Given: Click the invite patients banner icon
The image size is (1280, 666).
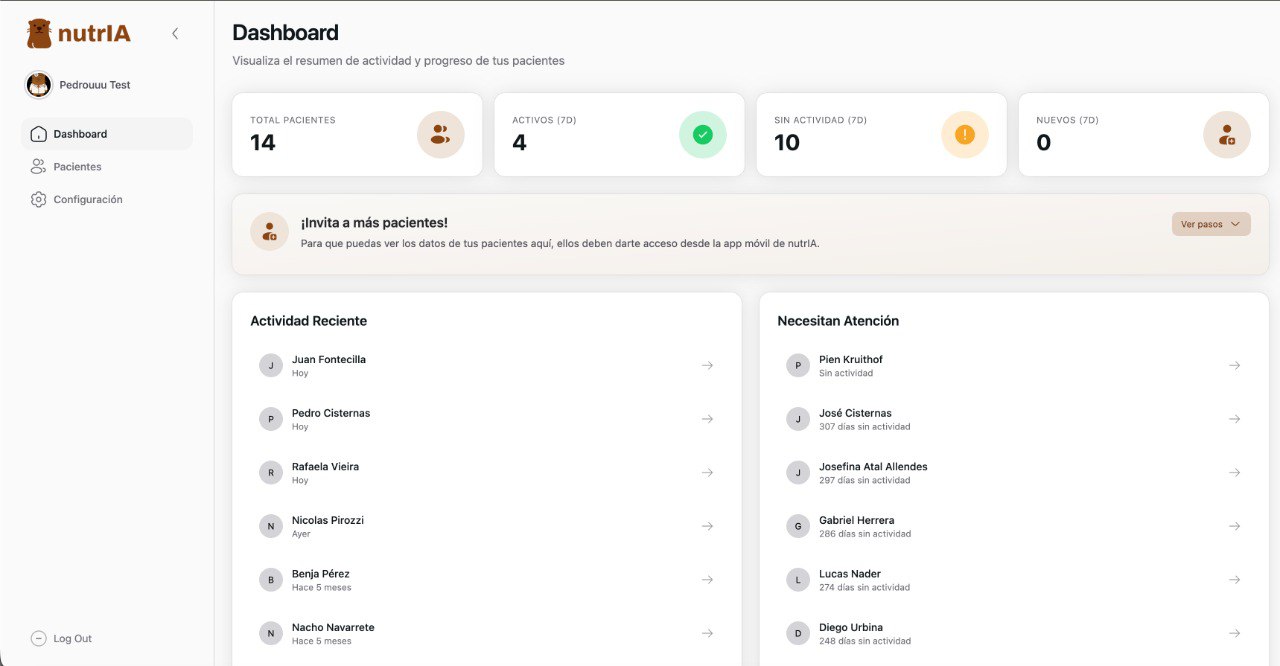Looking at the screenshot, I should [269, 232].
